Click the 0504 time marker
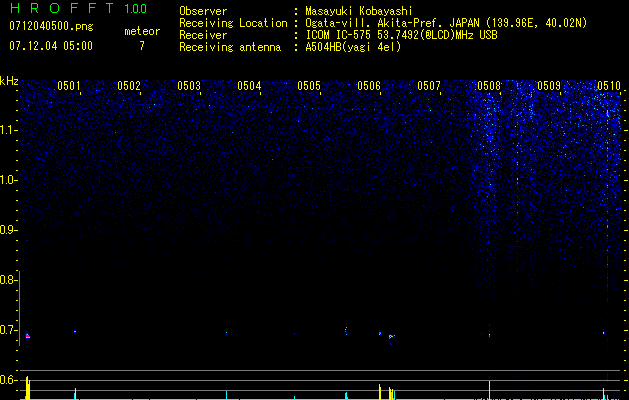Image resolution: width=629 pixels, height=400 pixels. 249,86
